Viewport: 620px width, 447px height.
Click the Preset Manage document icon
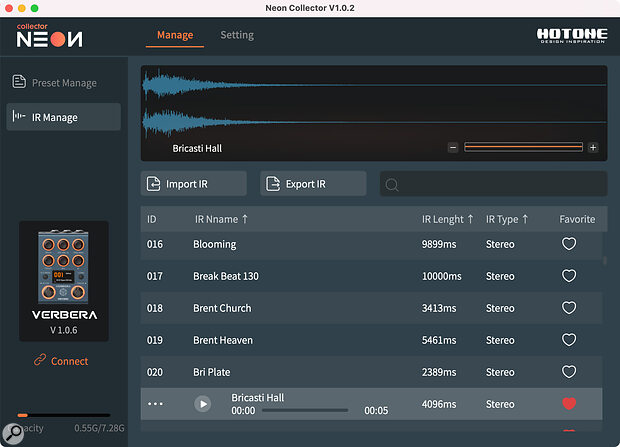(x=19, y=81)
